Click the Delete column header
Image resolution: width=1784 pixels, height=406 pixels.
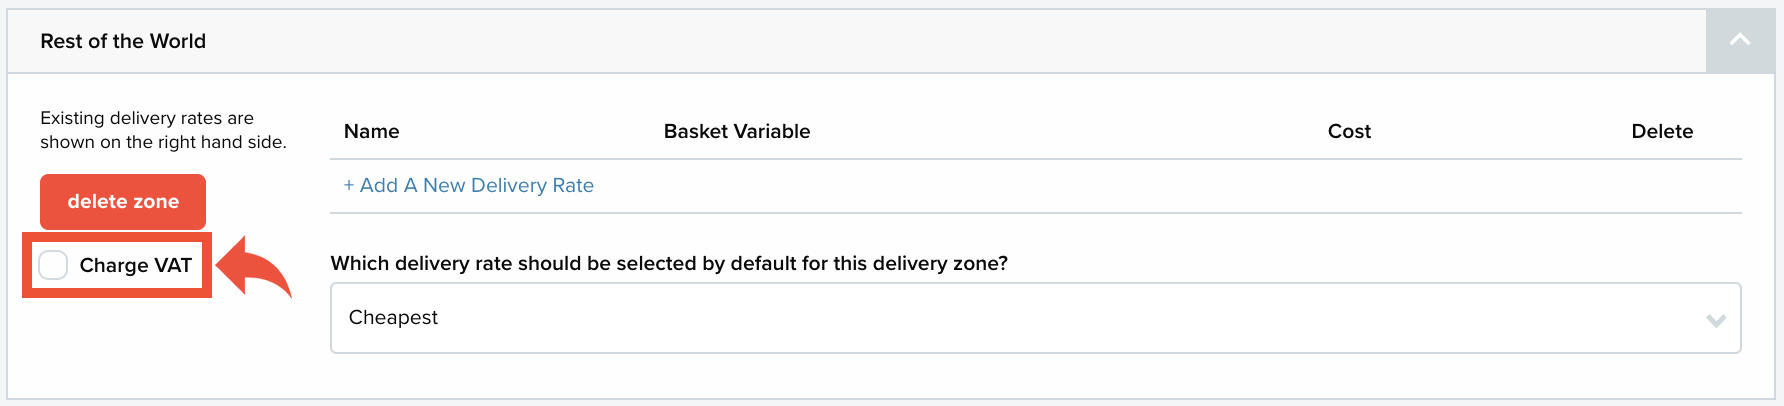click(x=1662, y=131)
